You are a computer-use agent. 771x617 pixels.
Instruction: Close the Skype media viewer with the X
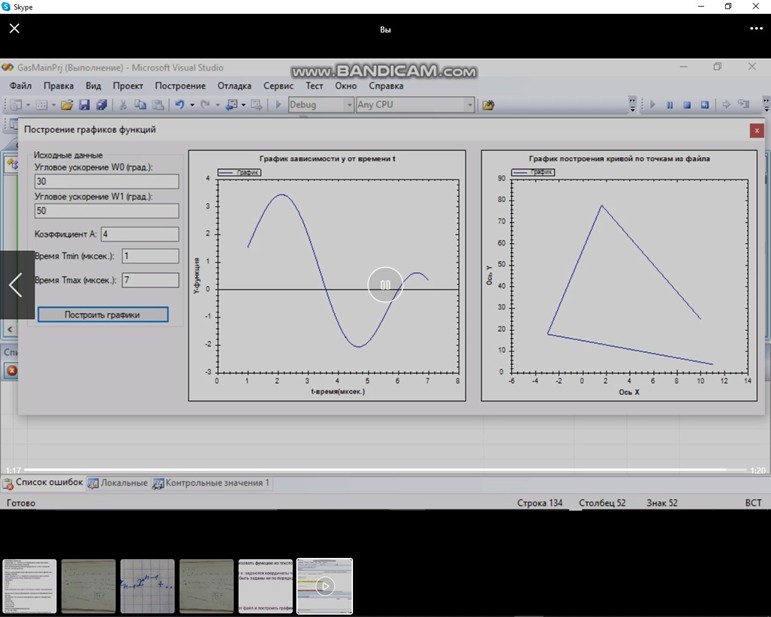click(x=15, y=29)
